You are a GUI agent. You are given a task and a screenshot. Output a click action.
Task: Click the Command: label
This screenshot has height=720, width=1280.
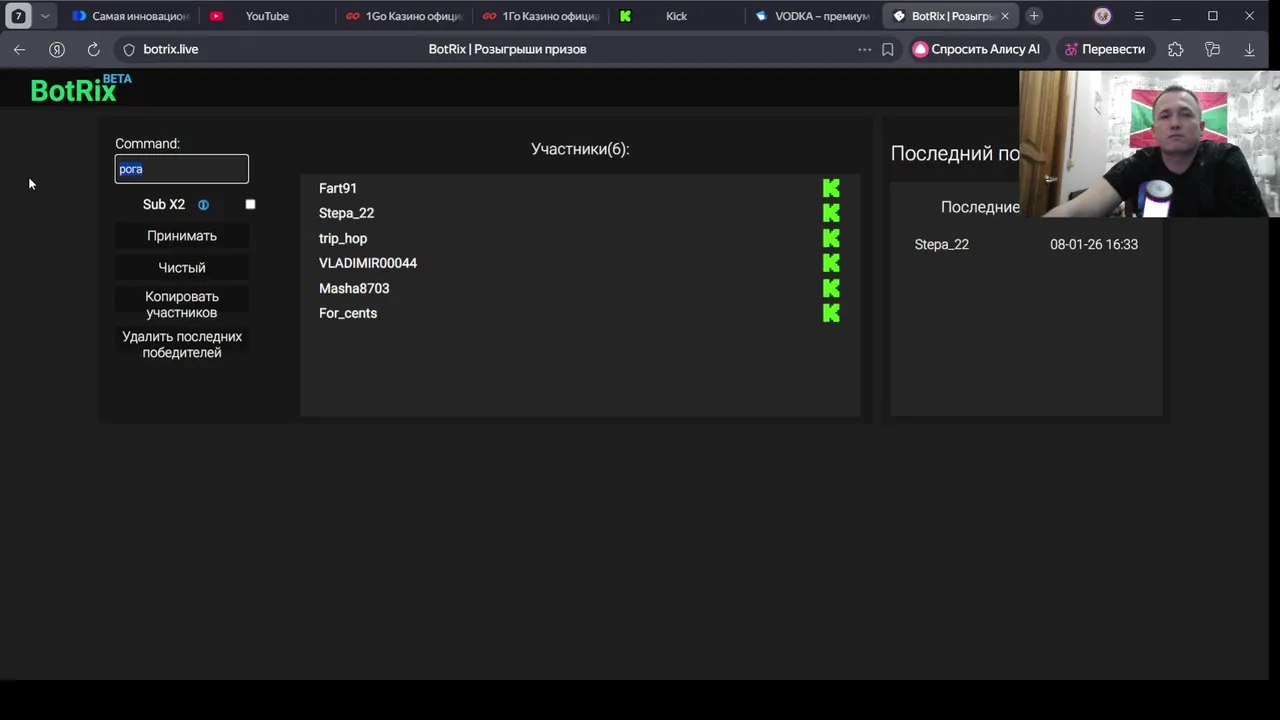click(x=147, y=144)
